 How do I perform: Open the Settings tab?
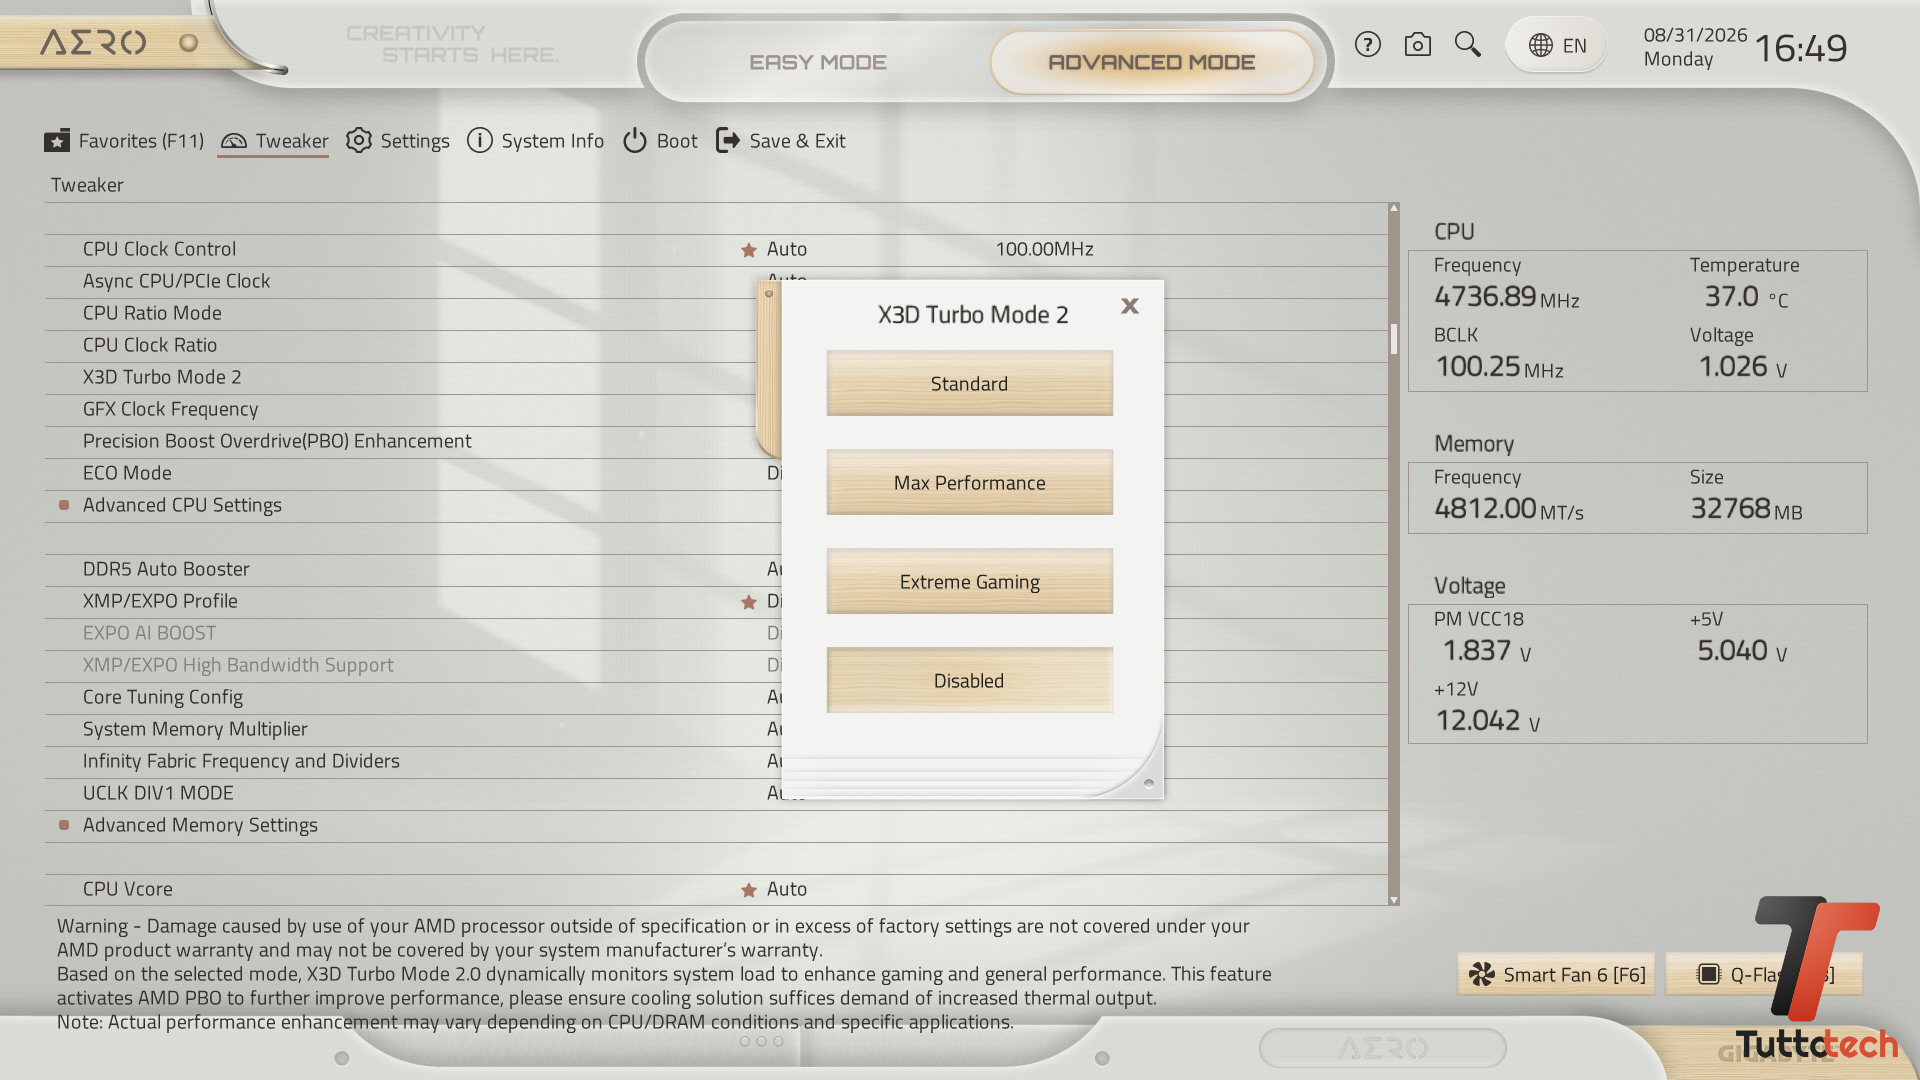(x=398, y=141)
